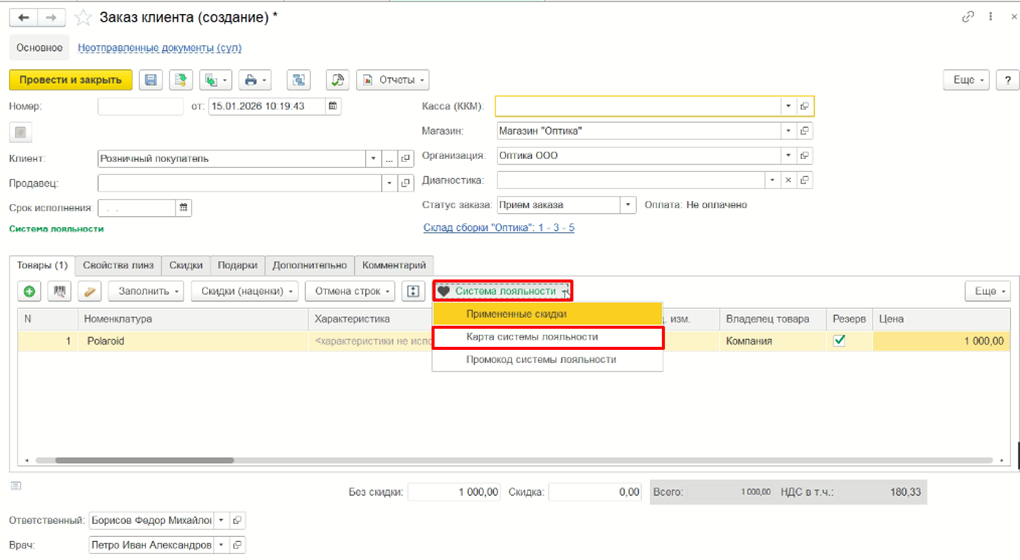Open Неотправленные документы (сул) link
Screen dimensions: 1020x560
[x=159, y=48]
